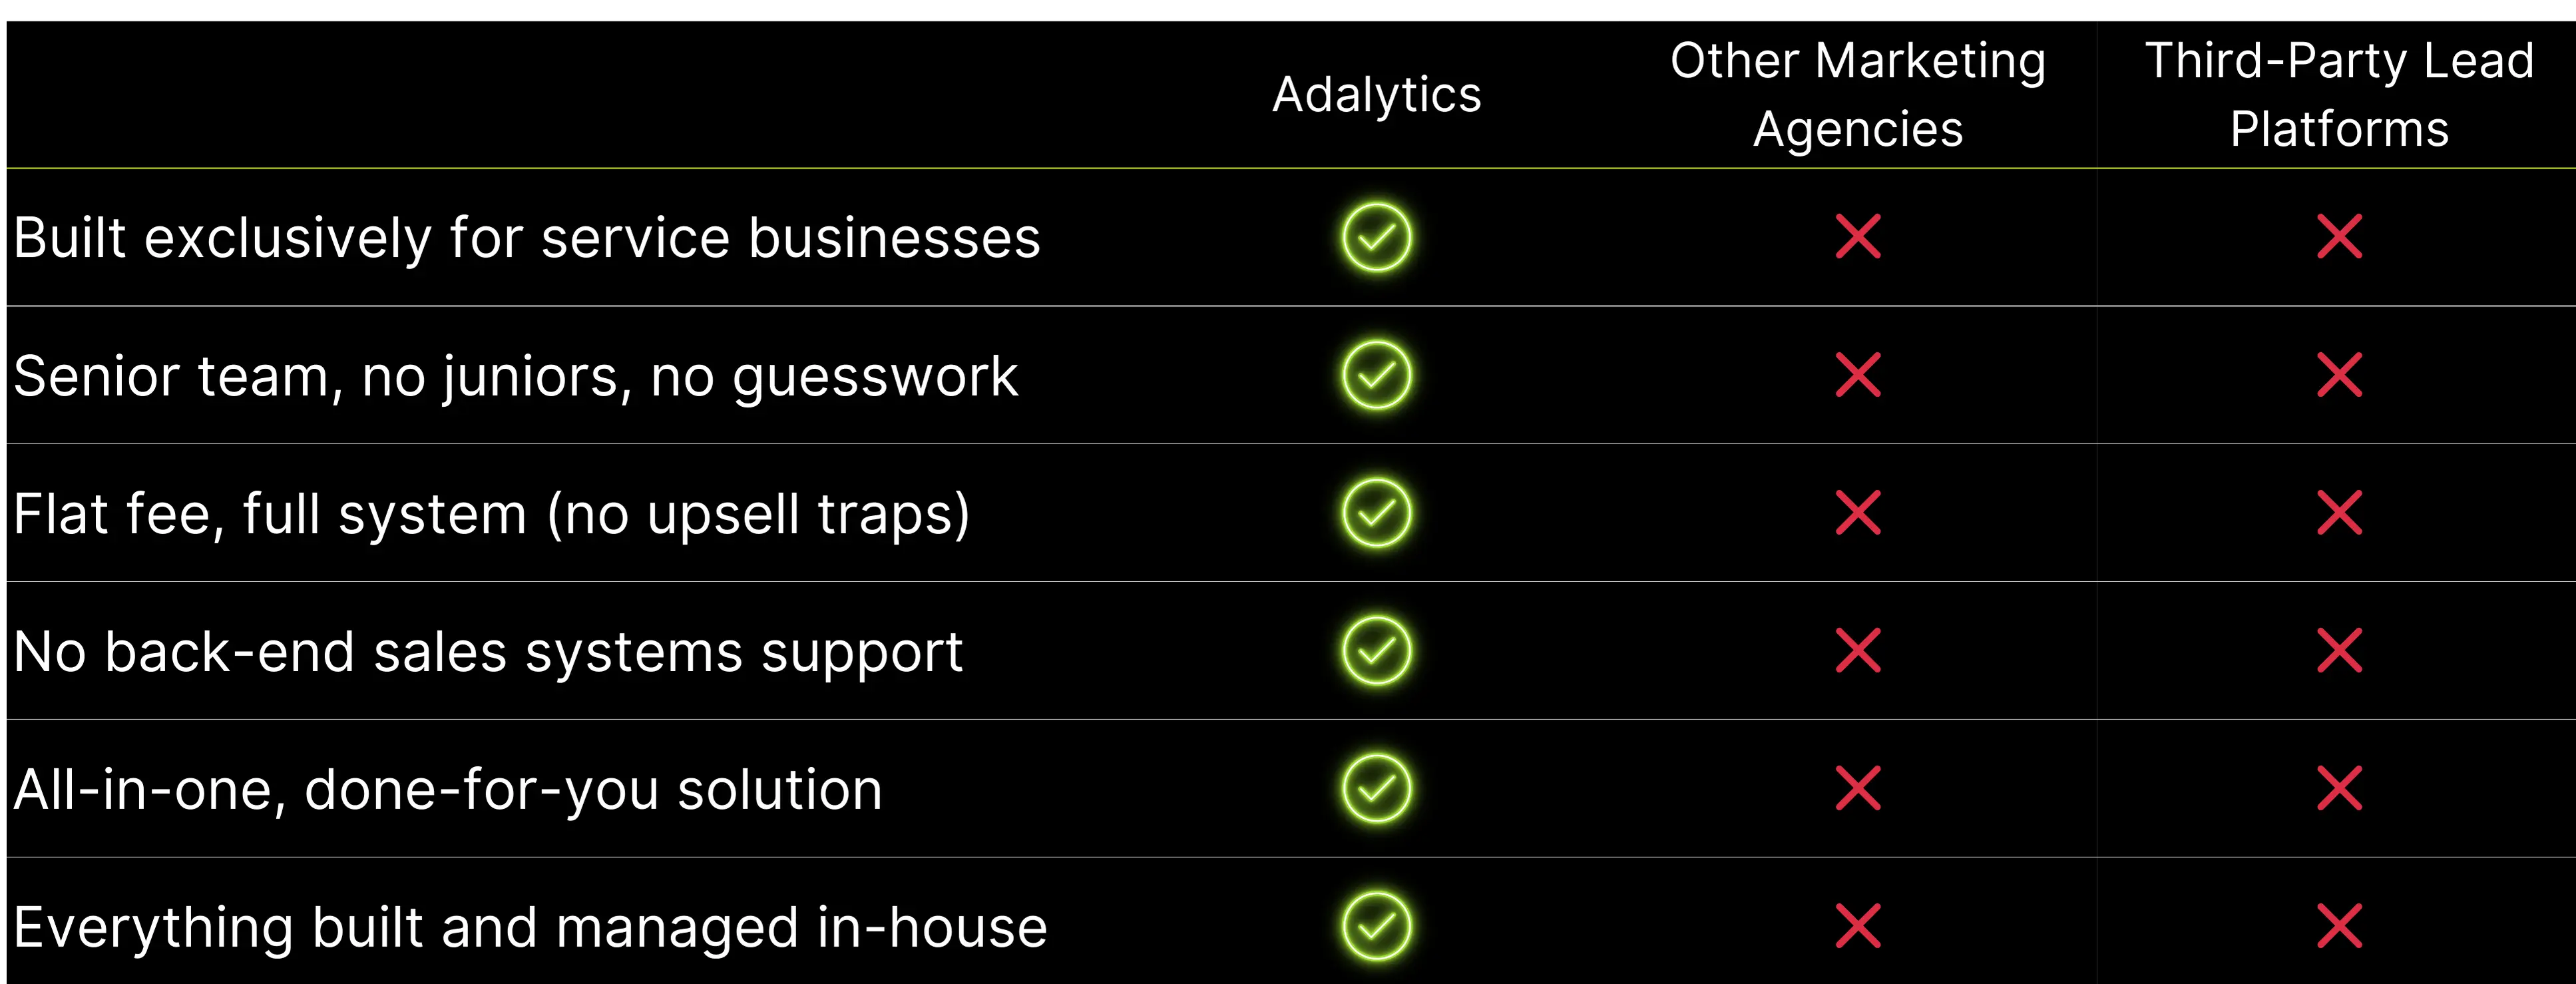Click Adalytics checkmark for service businesses row
This screenshot has height=984, width=2576.
coord(1376,237)
